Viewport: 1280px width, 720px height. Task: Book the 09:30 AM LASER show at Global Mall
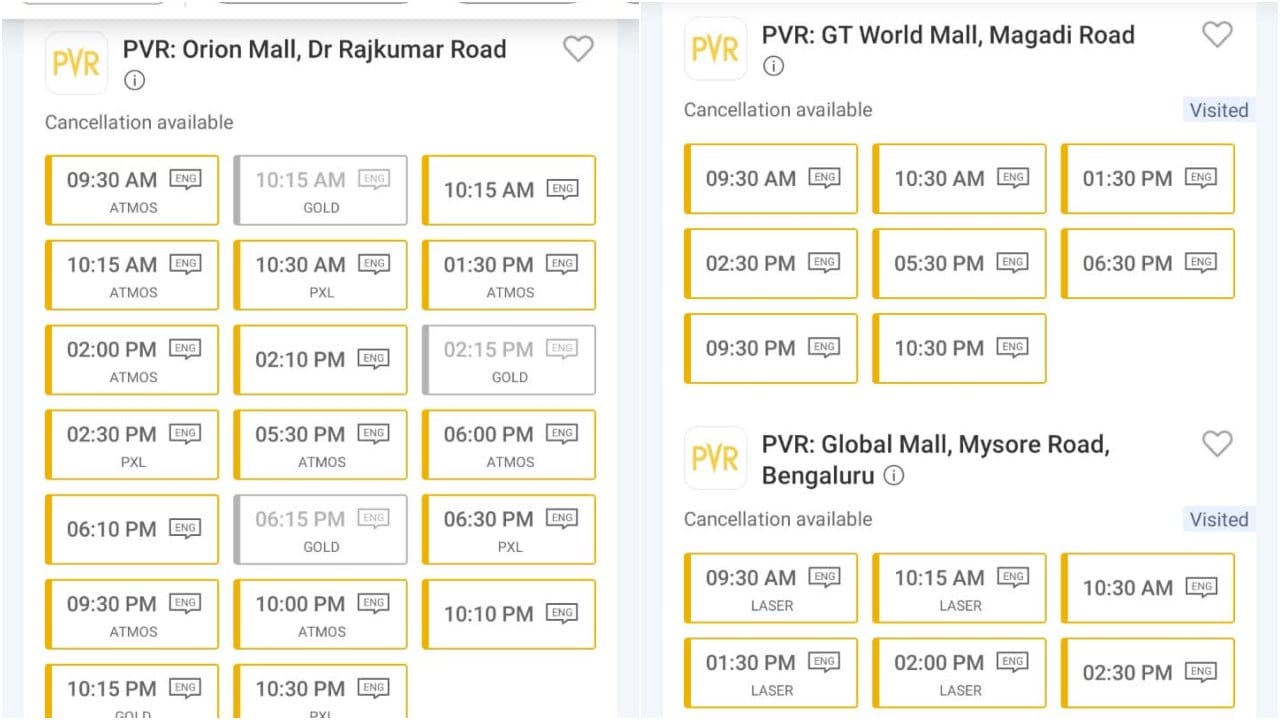(x=771, y=588)
